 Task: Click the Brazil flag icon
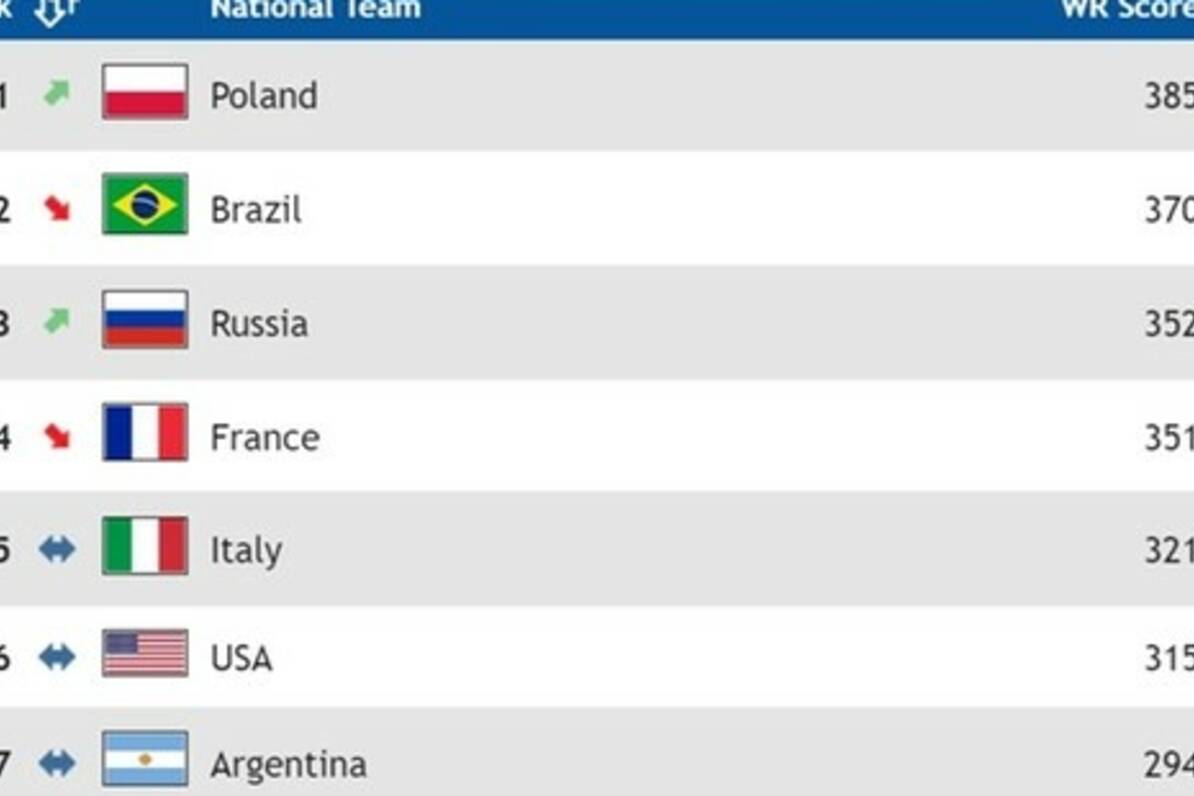pyautogui.click(x=145, y=204)
